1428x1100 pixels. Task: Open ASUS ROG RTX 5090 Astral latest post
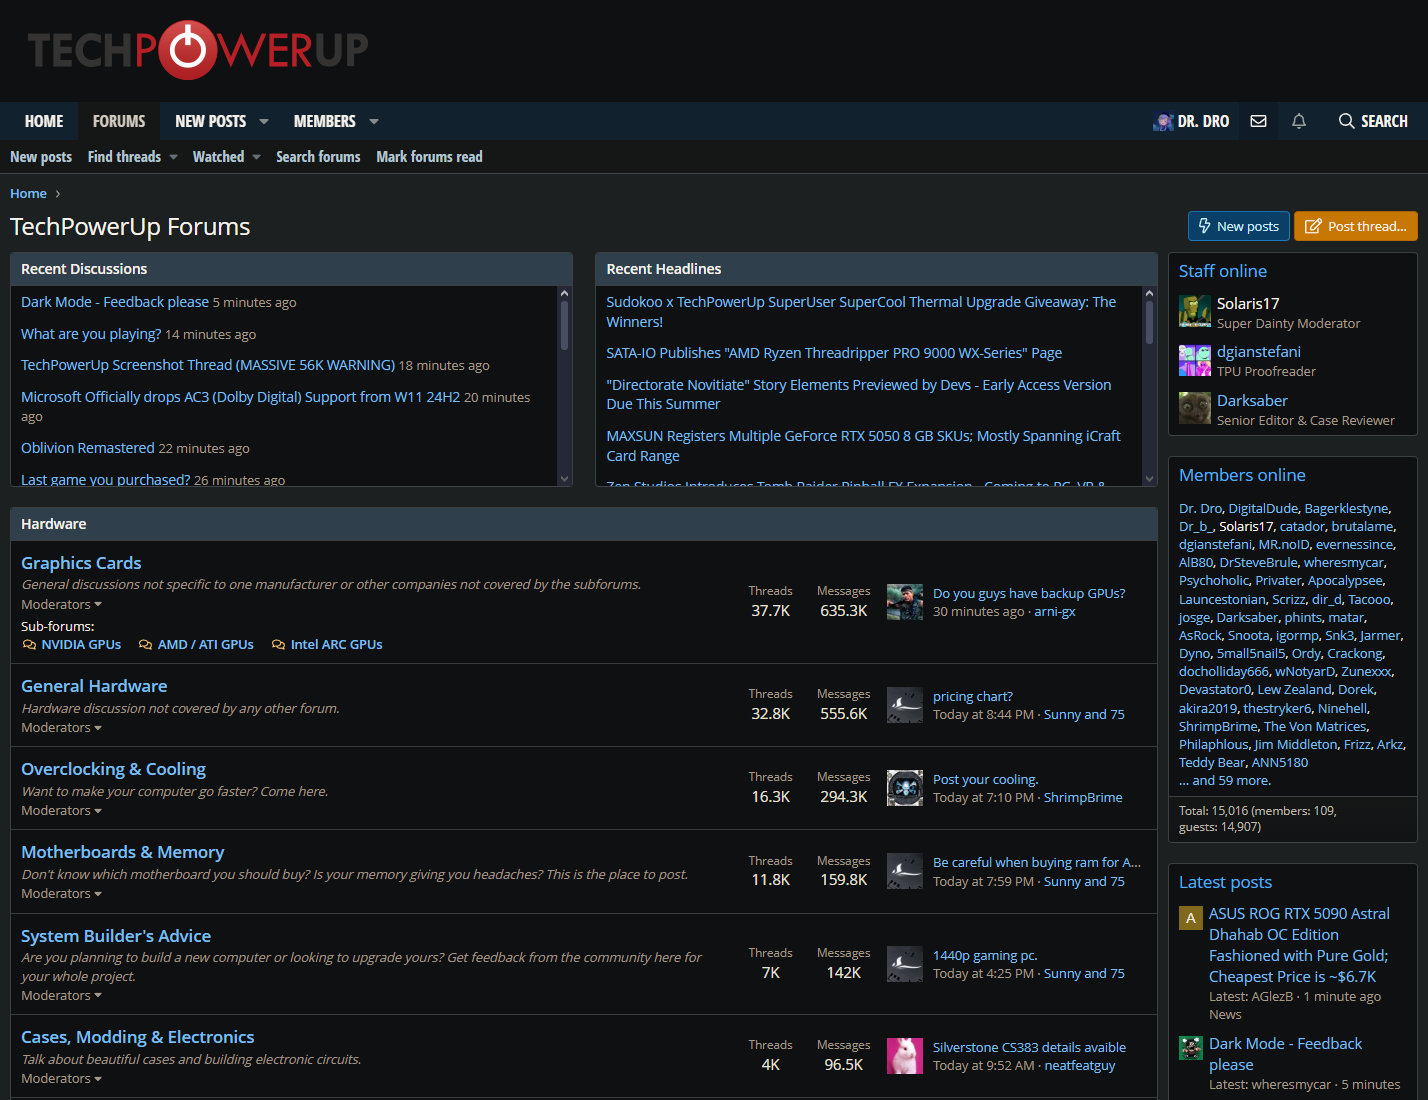(1299, 945)
